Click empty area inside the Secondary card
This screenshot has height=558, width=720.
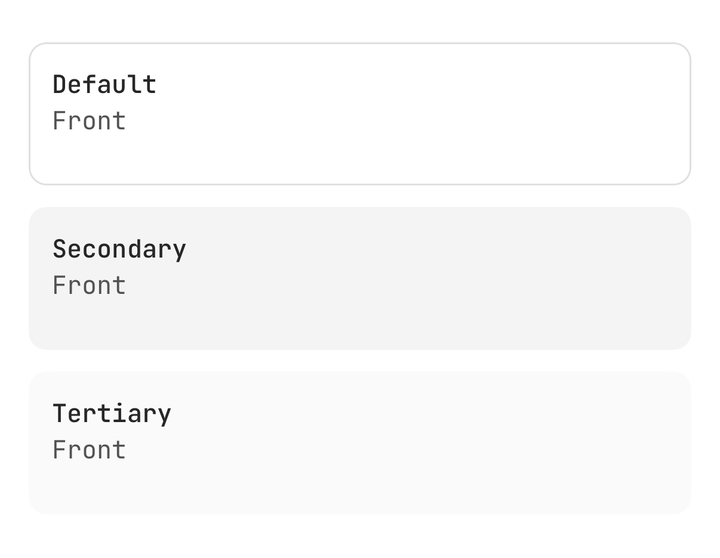pyautogui.click(x=413, y=278)
